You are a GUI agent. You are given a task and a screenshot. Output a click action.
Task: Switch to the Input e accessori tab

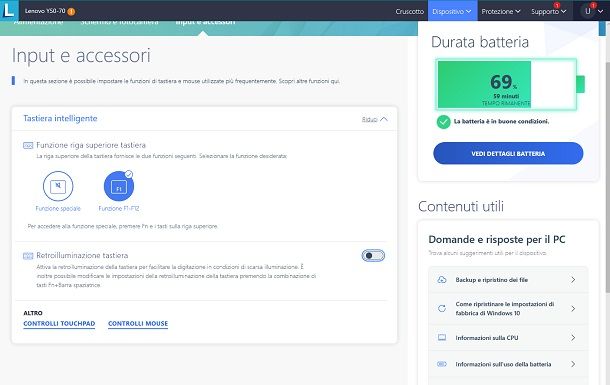click(x=205, y=22)
